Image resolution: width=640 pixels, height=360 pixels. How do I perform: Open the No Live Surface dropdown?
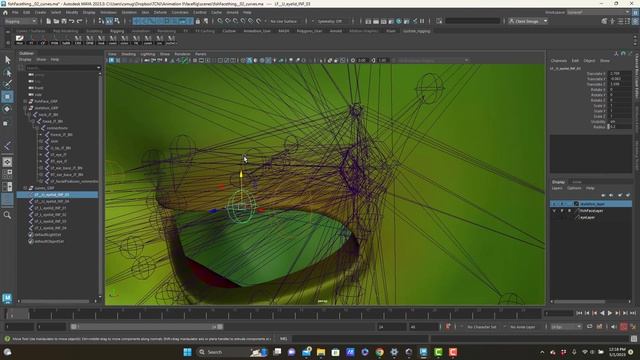(284, 21)
